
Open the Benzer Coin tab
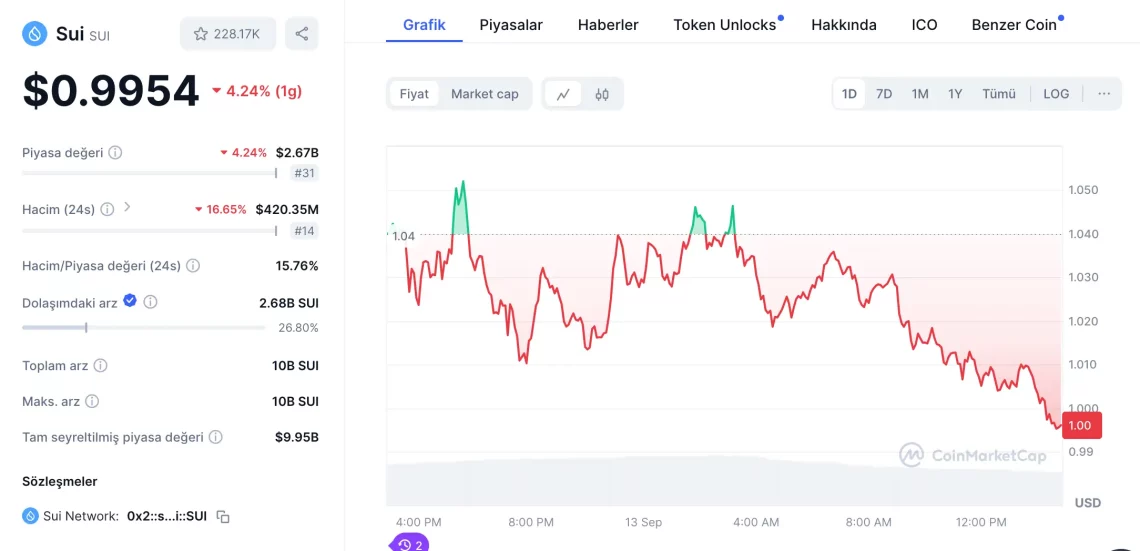pos(1014,25)
